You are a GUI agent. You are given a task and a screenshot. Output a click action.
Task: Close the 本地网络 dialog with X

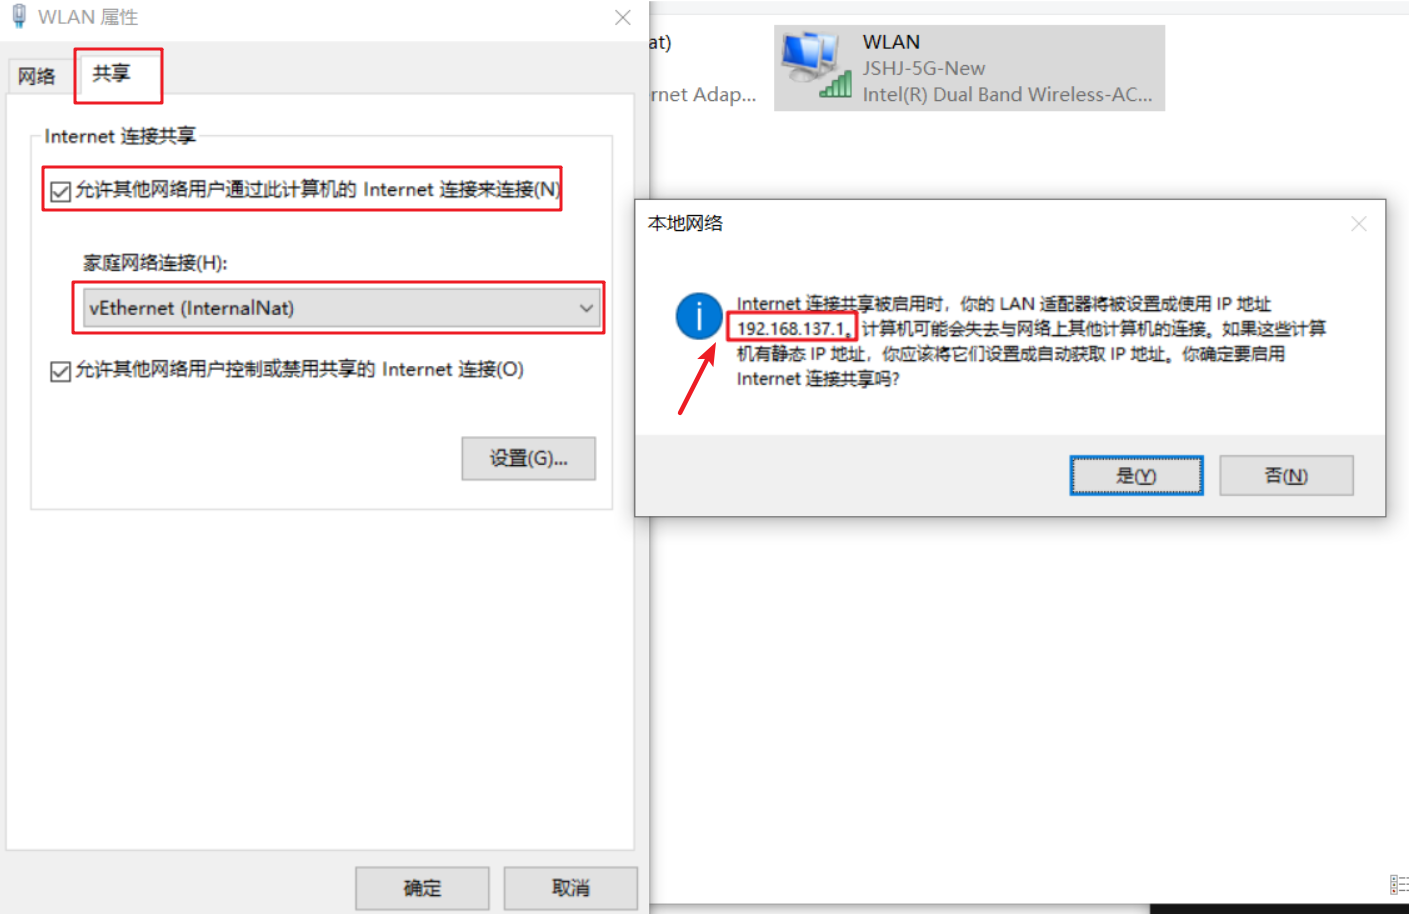[x=1358, y=224]
